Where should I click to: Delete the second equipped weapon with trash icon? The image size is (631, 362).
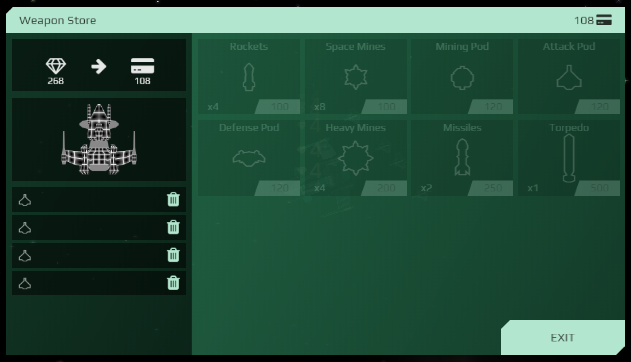[x=173, y=227]
